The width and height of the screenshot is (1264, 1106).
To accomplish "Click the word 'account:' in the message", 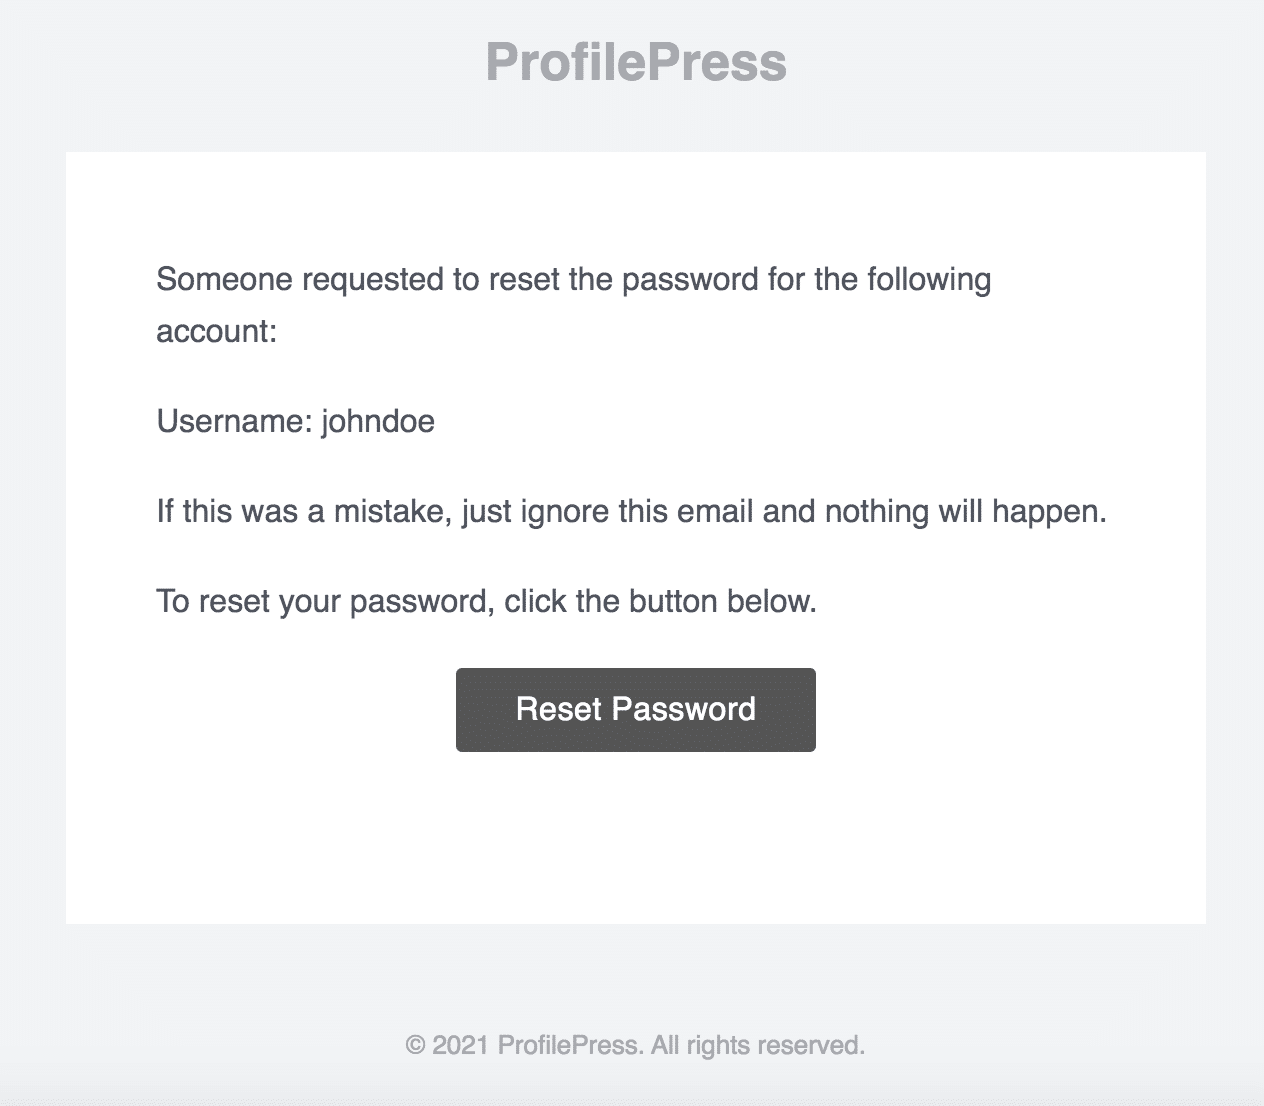I will point(217,331).
